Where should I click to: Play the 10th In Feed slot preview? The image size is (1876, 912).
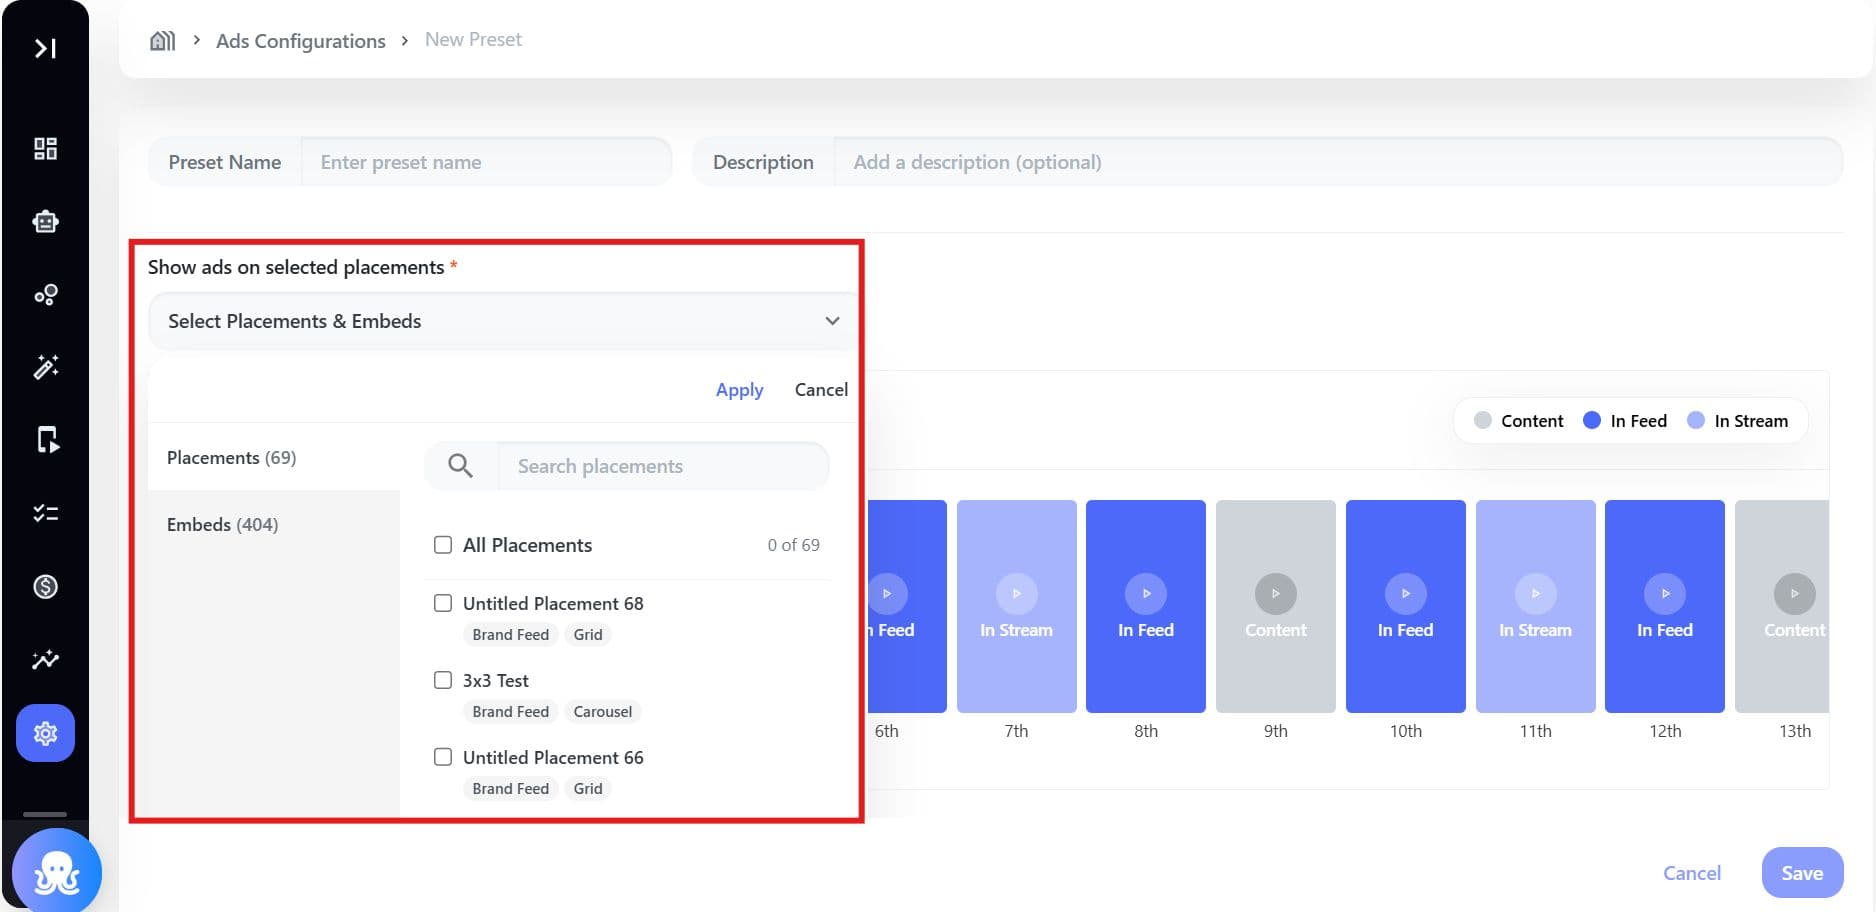click(1405, 593)
